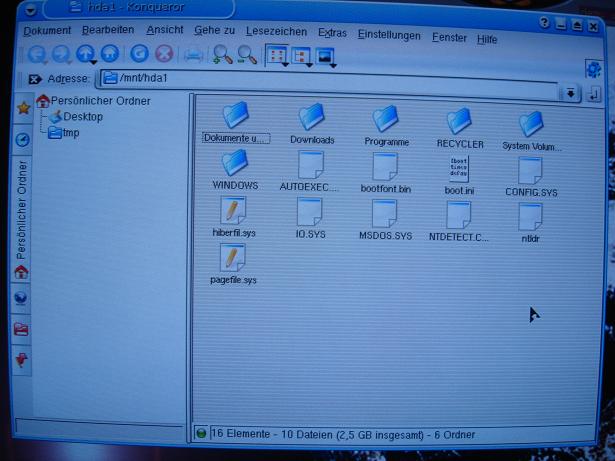615x461 pixels.
Task: Click the status bar text '16 Elemente'
Action: coord(240,434)
